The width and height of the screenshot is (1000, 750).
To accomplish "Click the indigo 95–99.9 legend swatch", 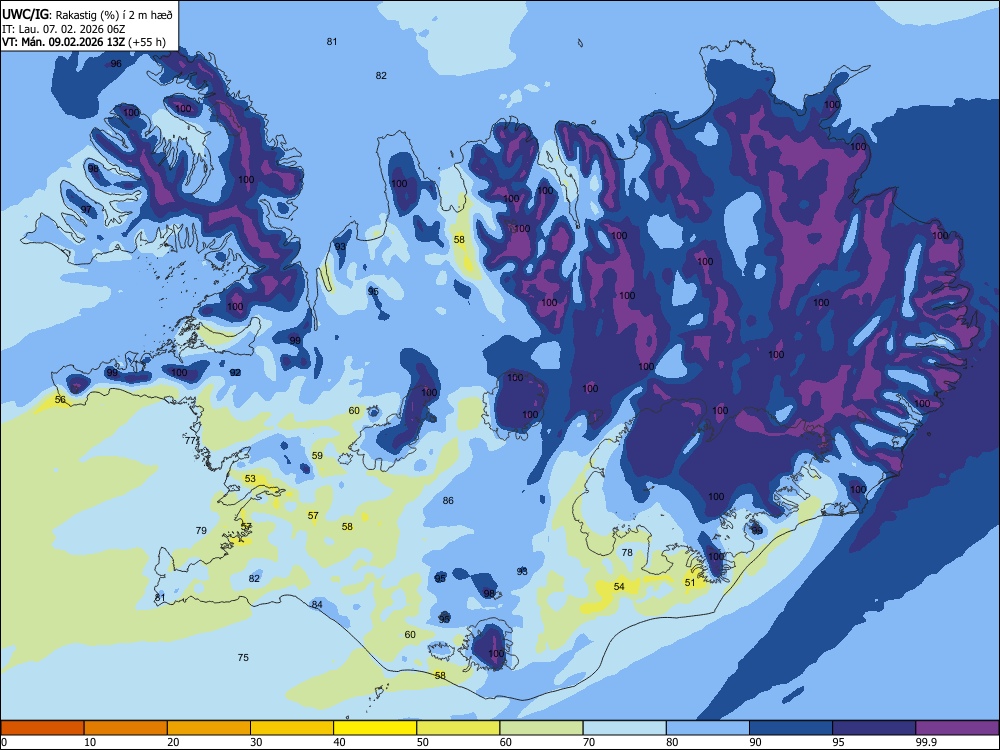I will coord(874,728).
